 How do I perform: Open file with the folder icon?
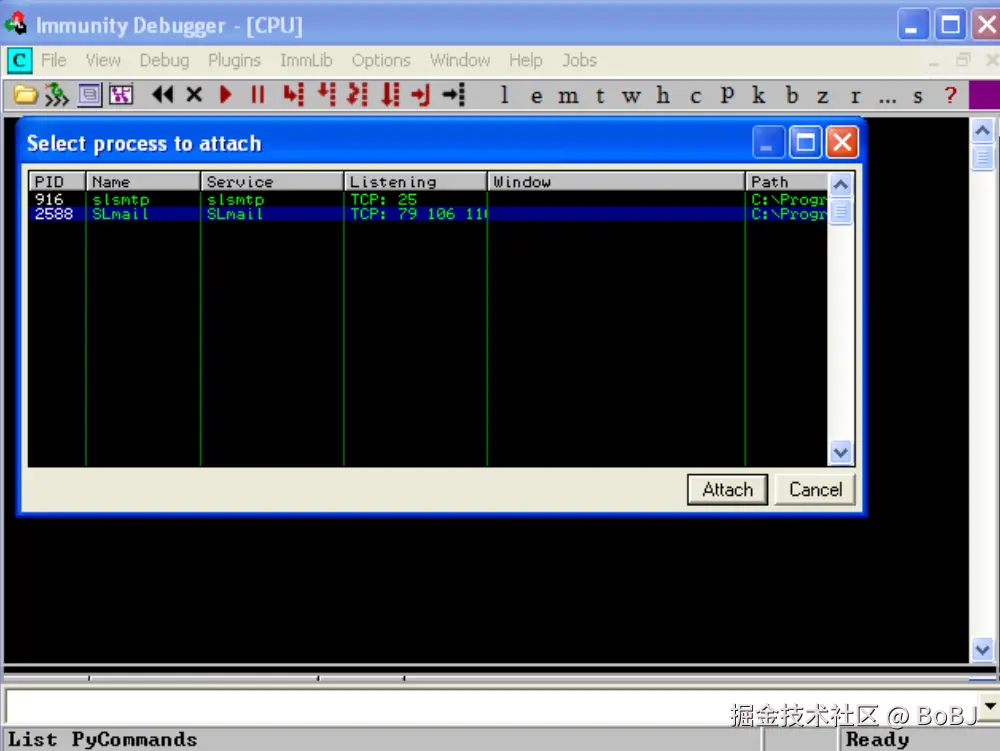coord(26,95)
